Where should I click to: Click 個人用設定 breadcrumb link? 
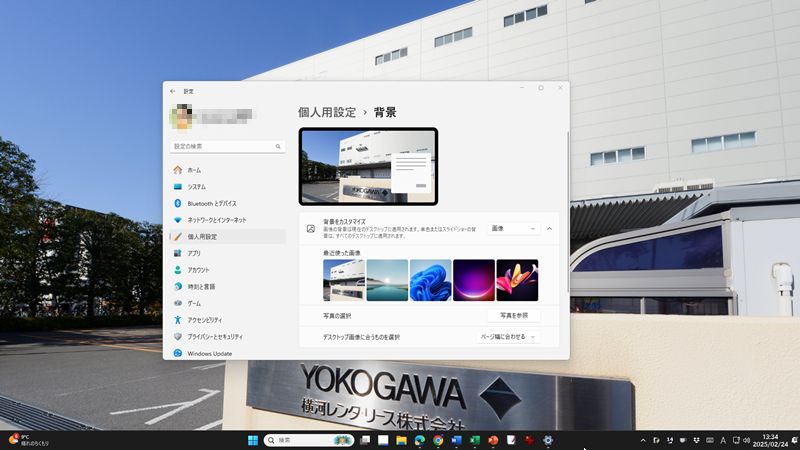tap(327, 112)
